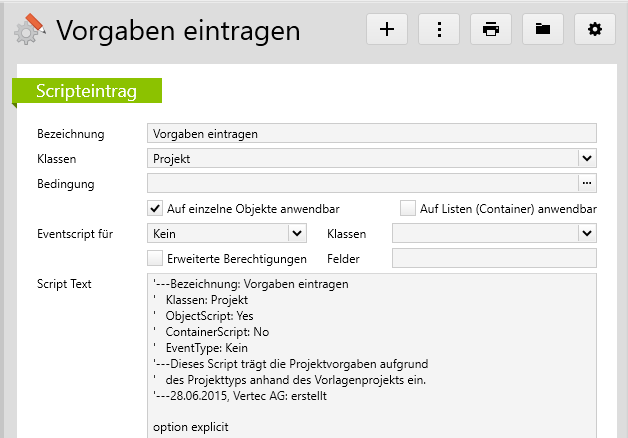Click the 'option explicit' line in script
628x438 pixels.
coord(193,428)
